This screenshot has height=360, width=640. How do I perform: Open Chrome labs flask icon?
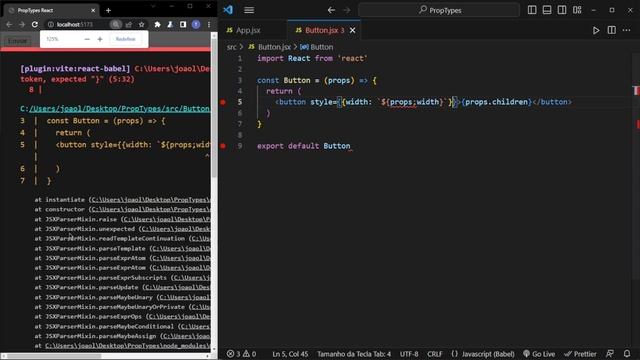pyautogui.click(x=170, y=24)
